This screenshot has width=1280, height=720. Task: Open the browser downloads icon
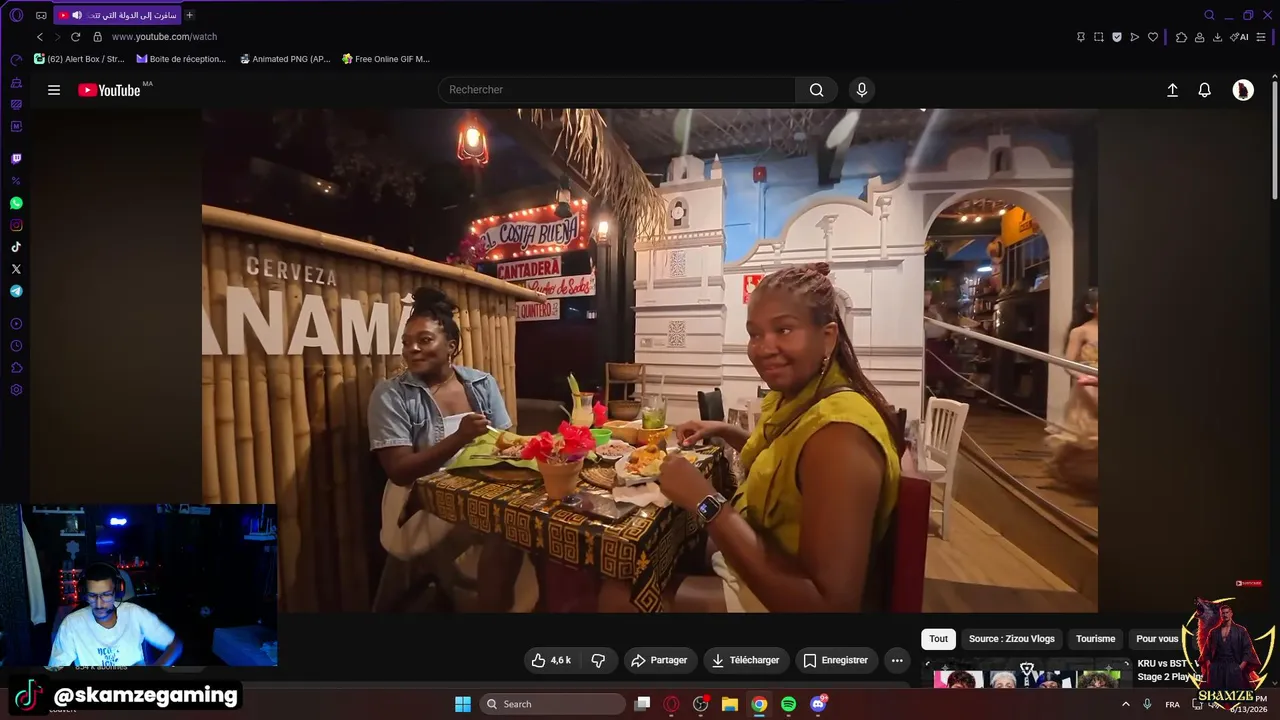tap(1217, 37)
